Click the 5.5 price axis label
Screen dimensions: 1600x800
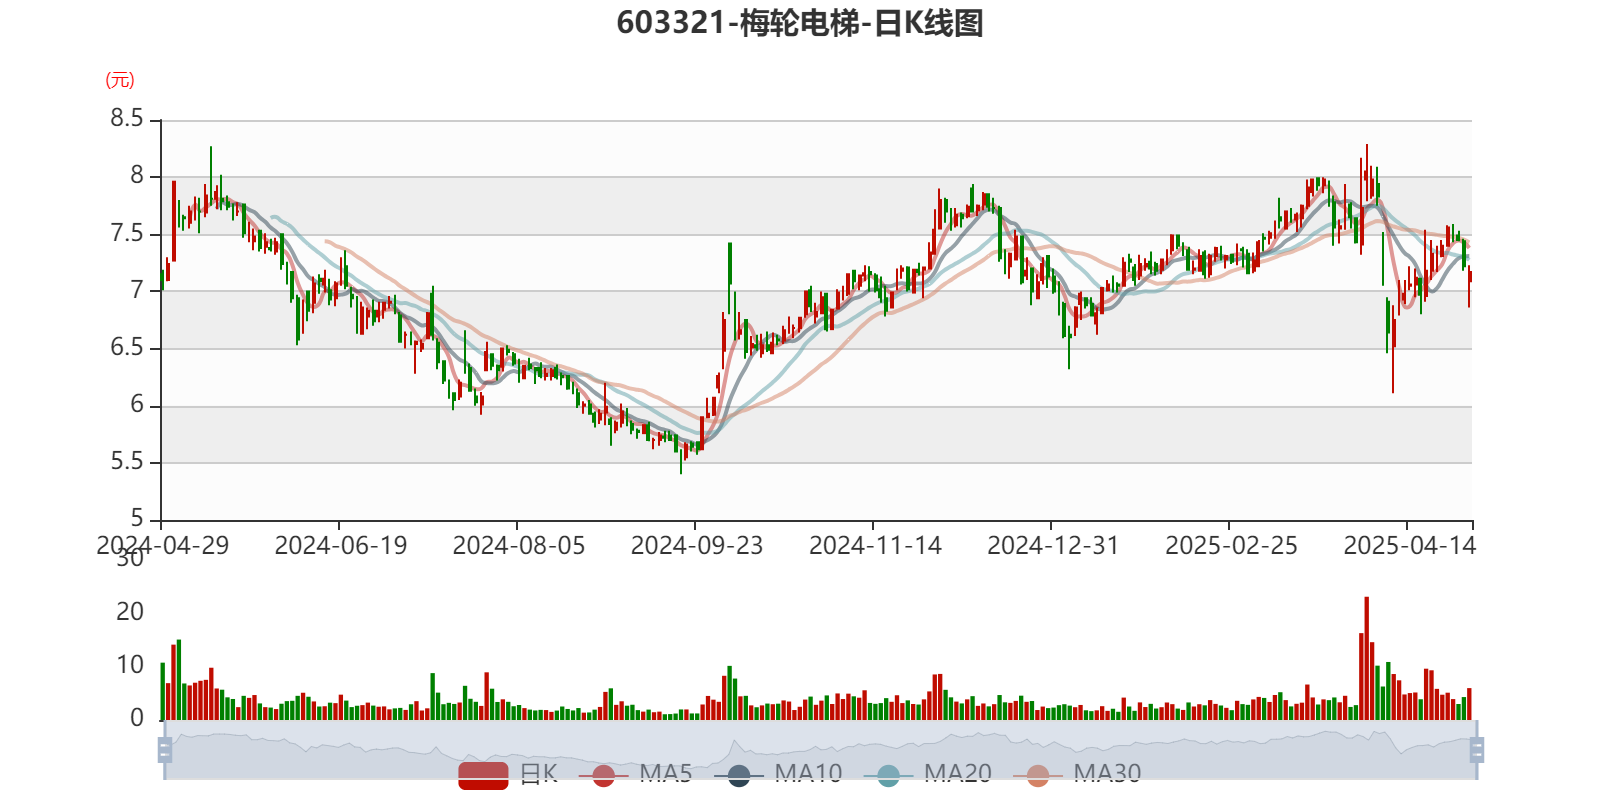tap(127, 461)
